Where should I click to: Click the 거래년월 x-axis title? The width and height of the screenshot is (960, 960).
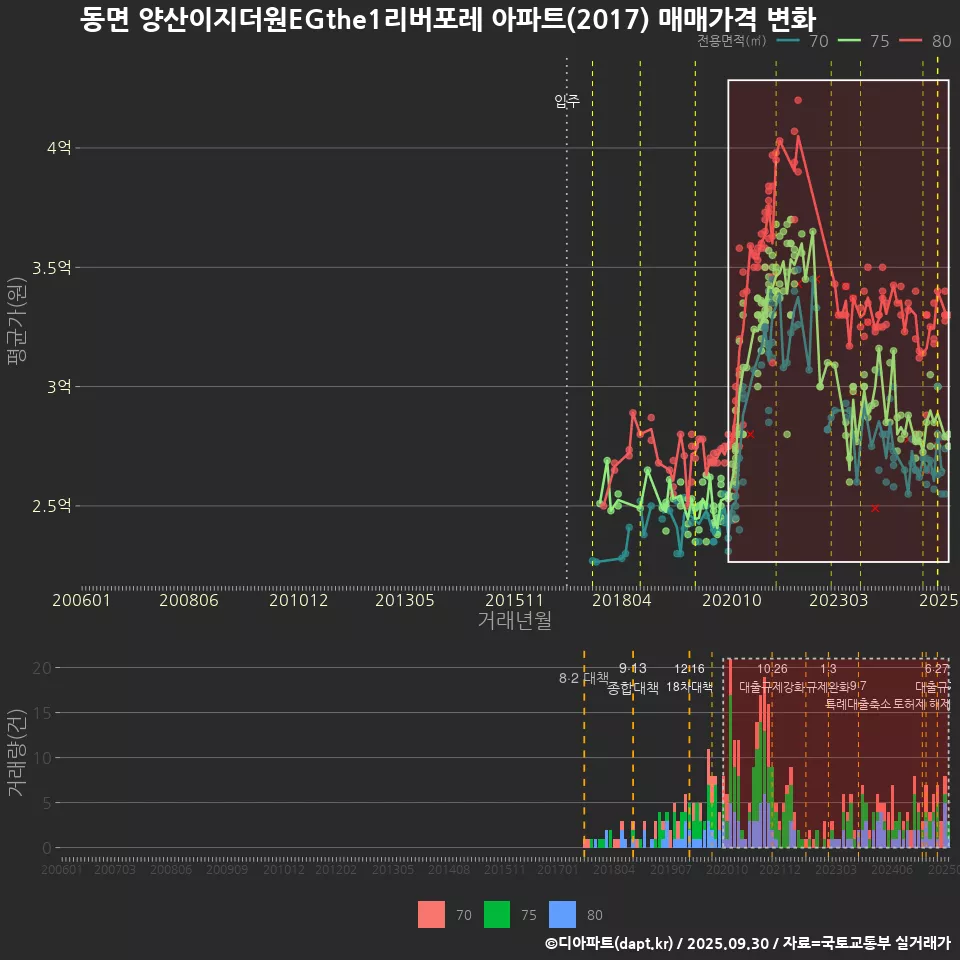click(514, 620)
